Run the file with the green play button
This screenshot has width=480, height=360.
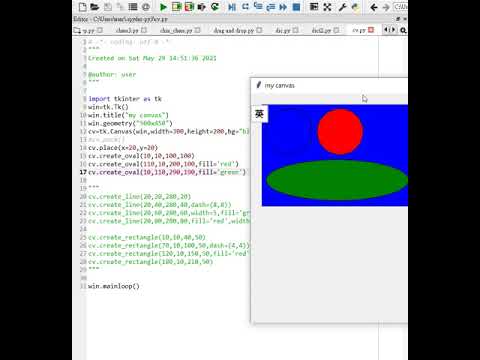(163, 7)
